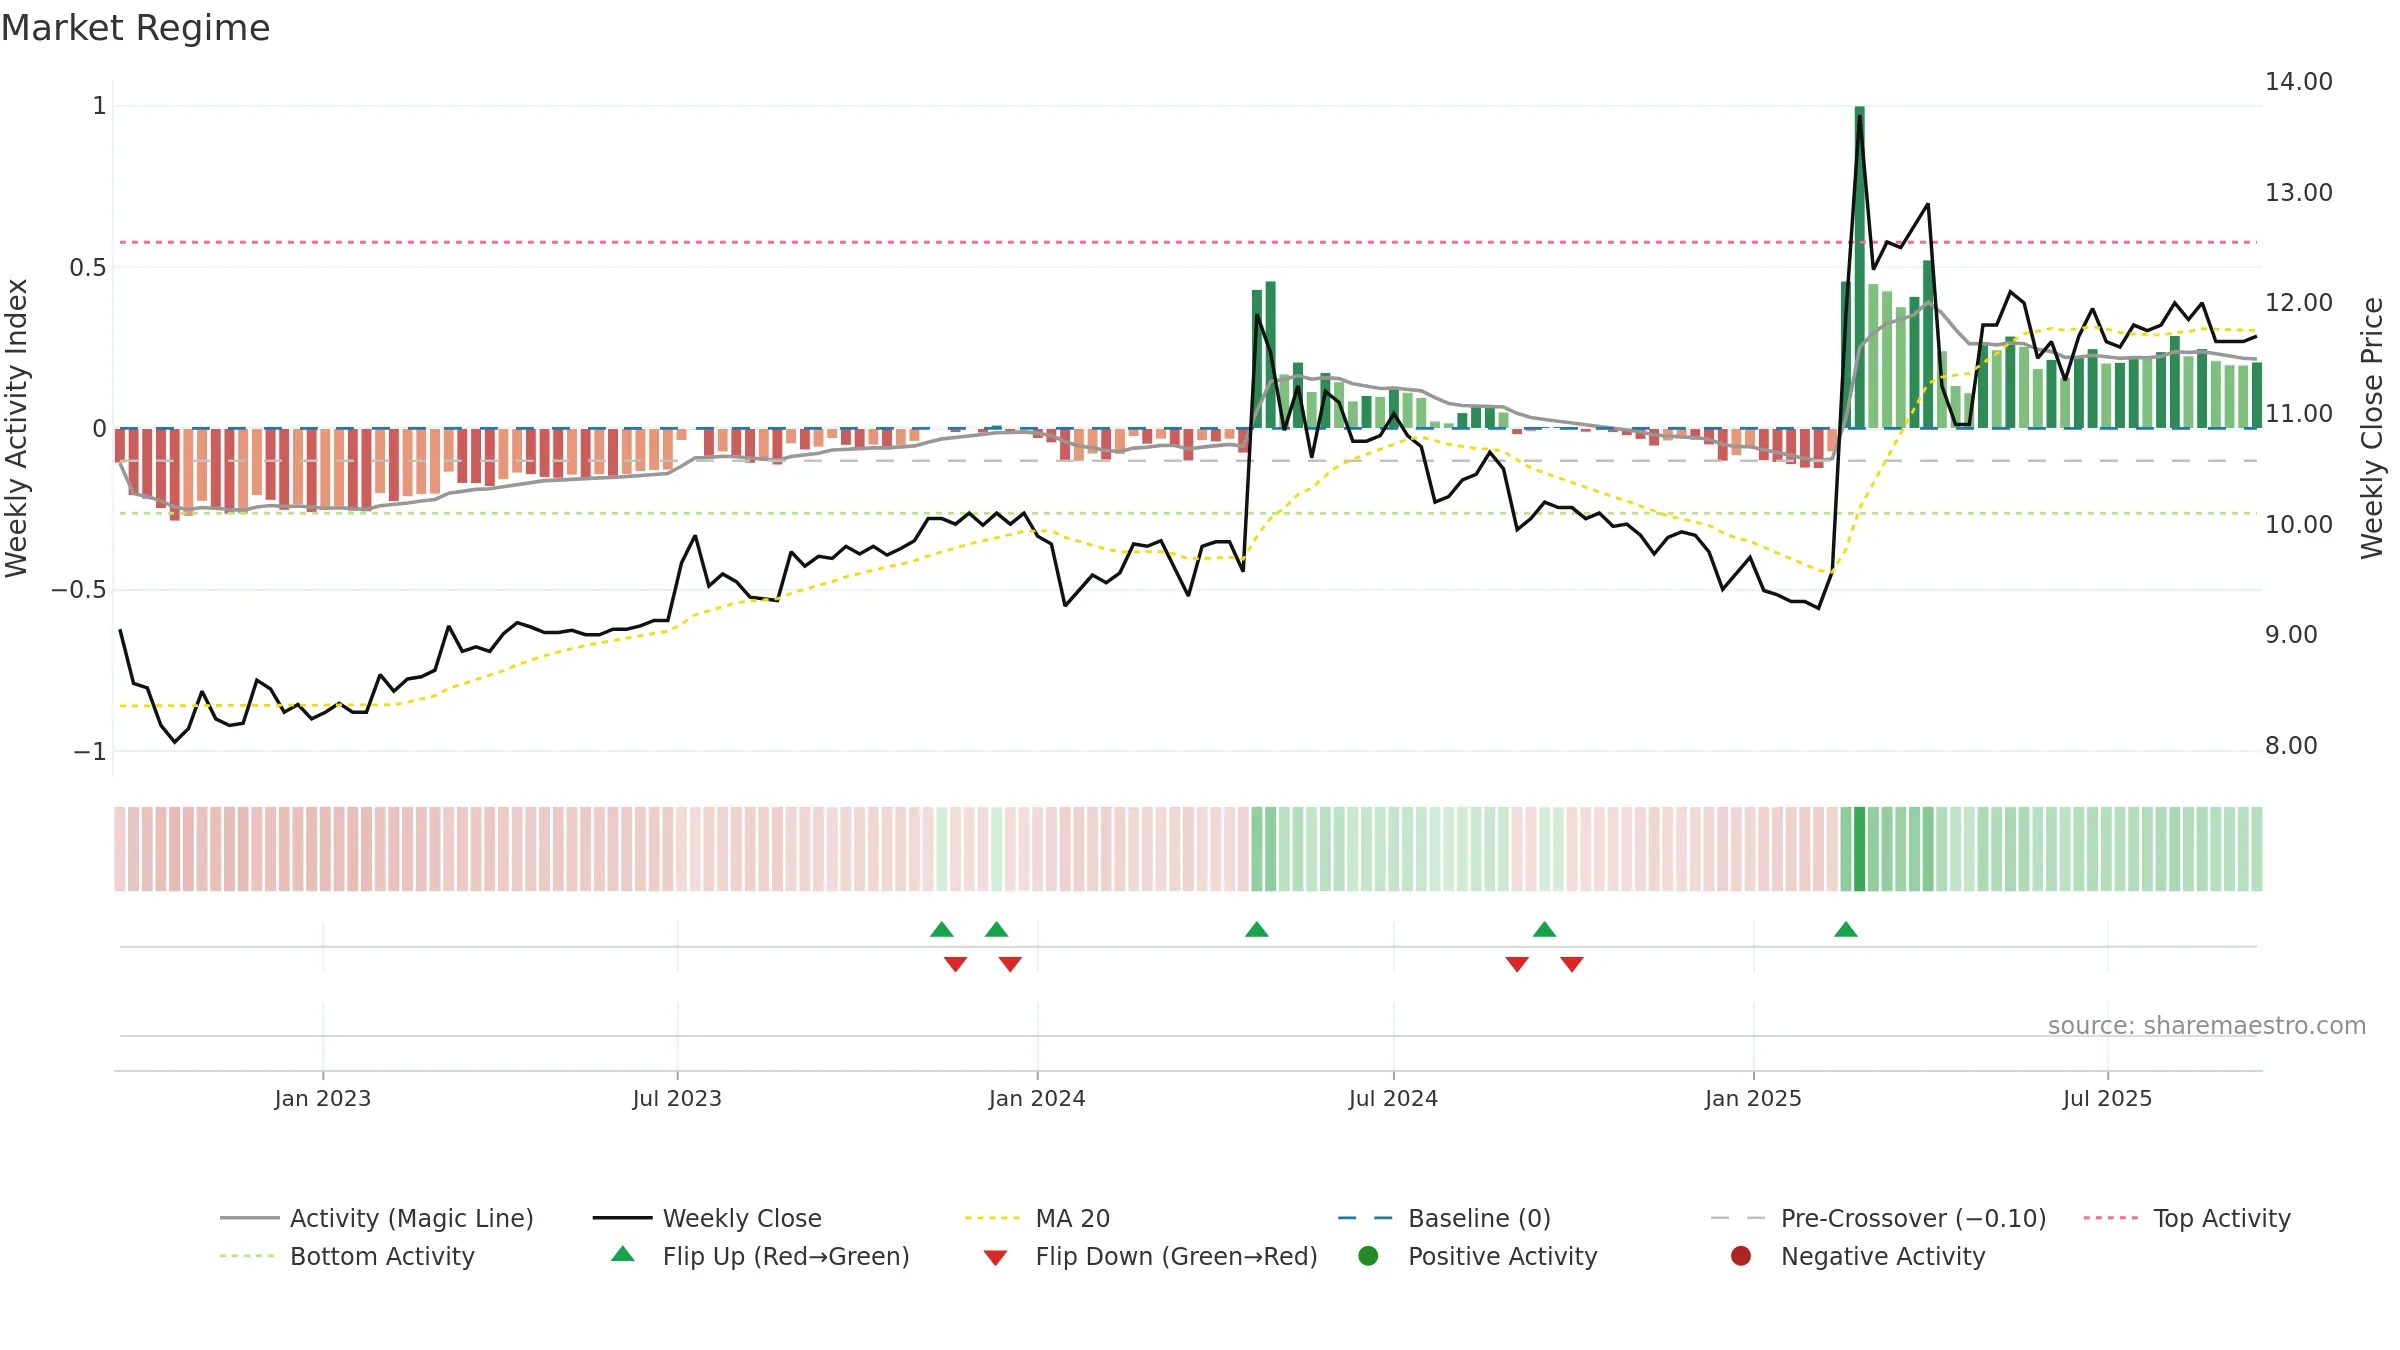This screenshot has width=2400, height=1350.
Task: Click the Negative Activity red circle icon
Action: pyautogui.click(x=1741, y=1255)
